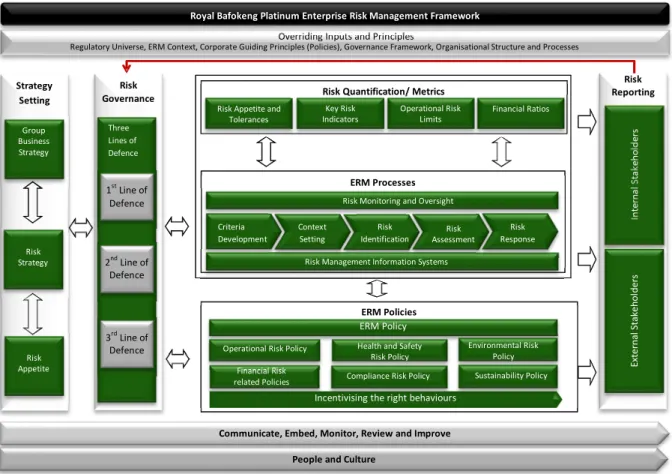This screenshot has width=672, height=474.
Task: Open the Operational Risk Limits box
Action: point(431,114)
